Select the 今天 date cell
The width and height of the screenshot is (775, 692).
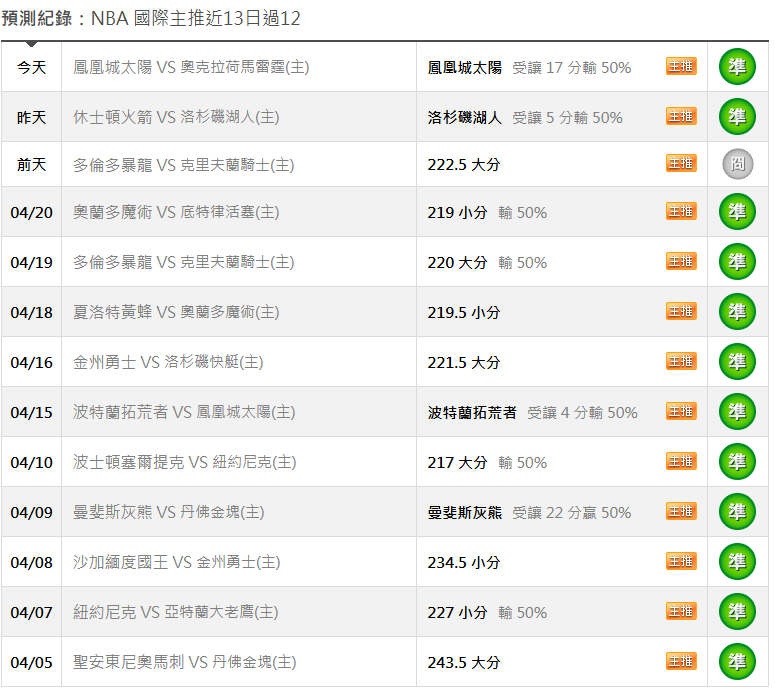coord(32,67)
